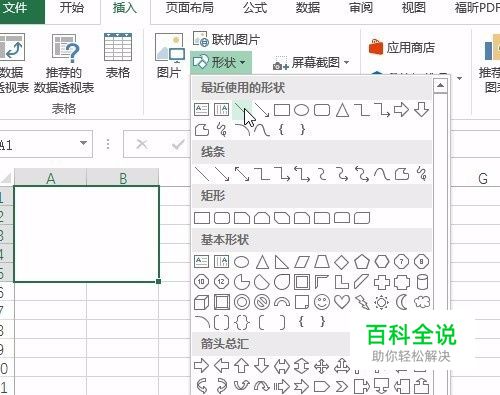Click the 图片 insert button

click(169, 56)
